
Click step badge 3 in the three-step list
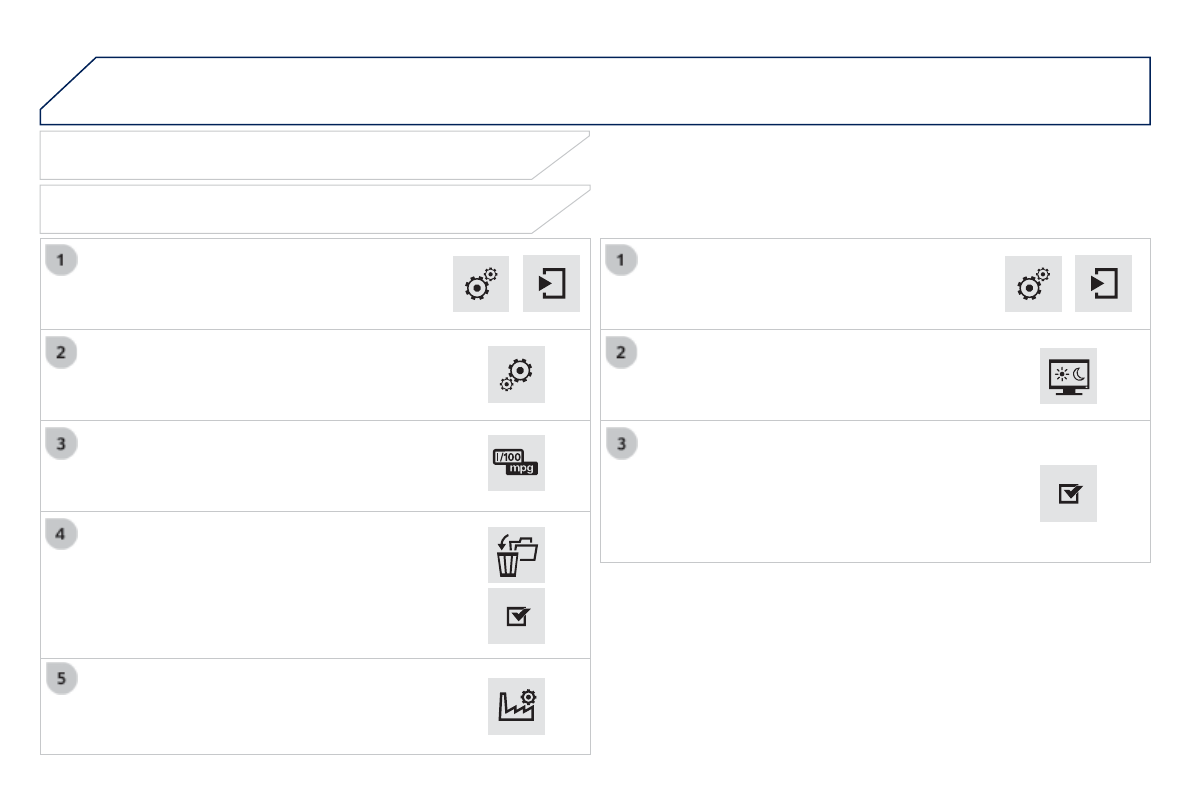622,443
